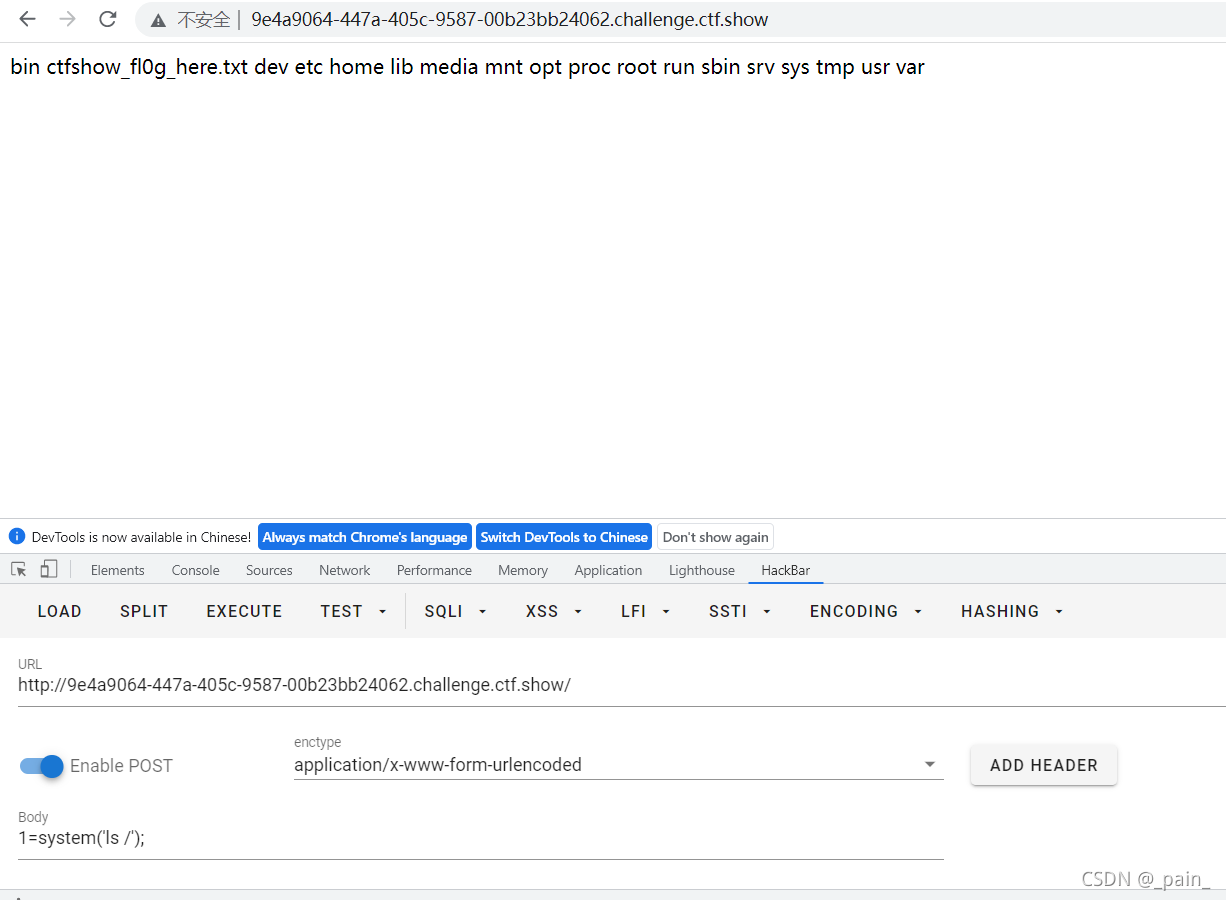View the DevTools language info icon
This screenshot has width=1226, height=900.
pyautogui.click(x=16, y=536)
